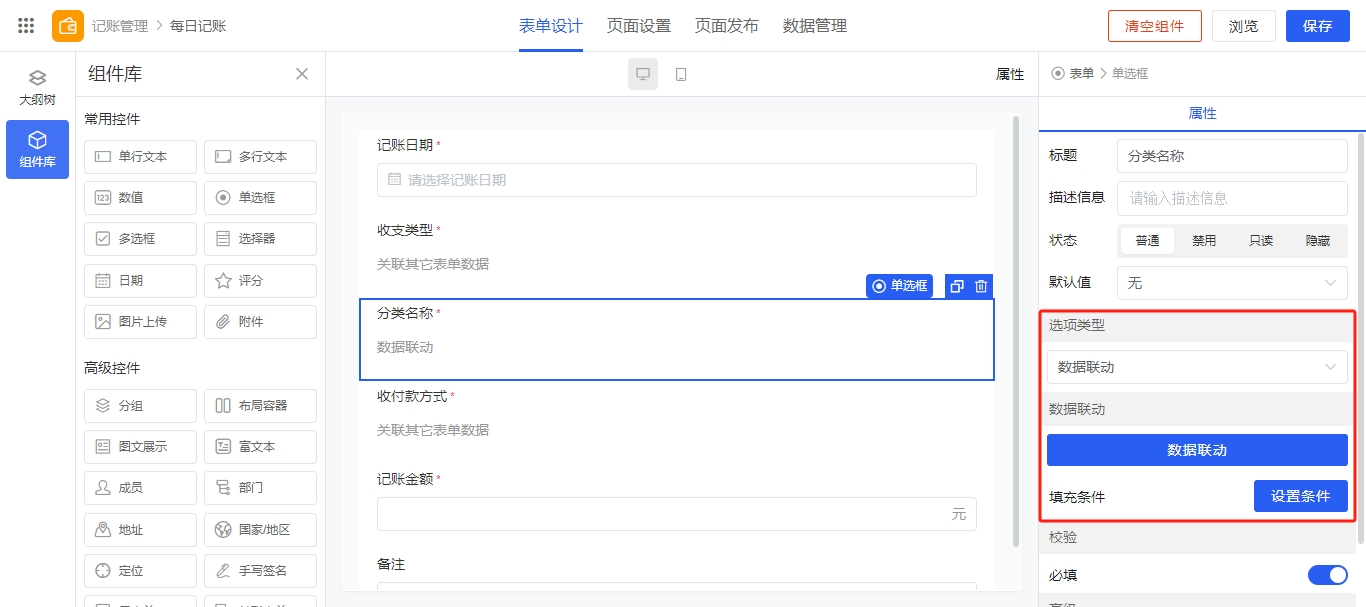
Task: Open the 数据管理 tab
Action: pos(814,26)
